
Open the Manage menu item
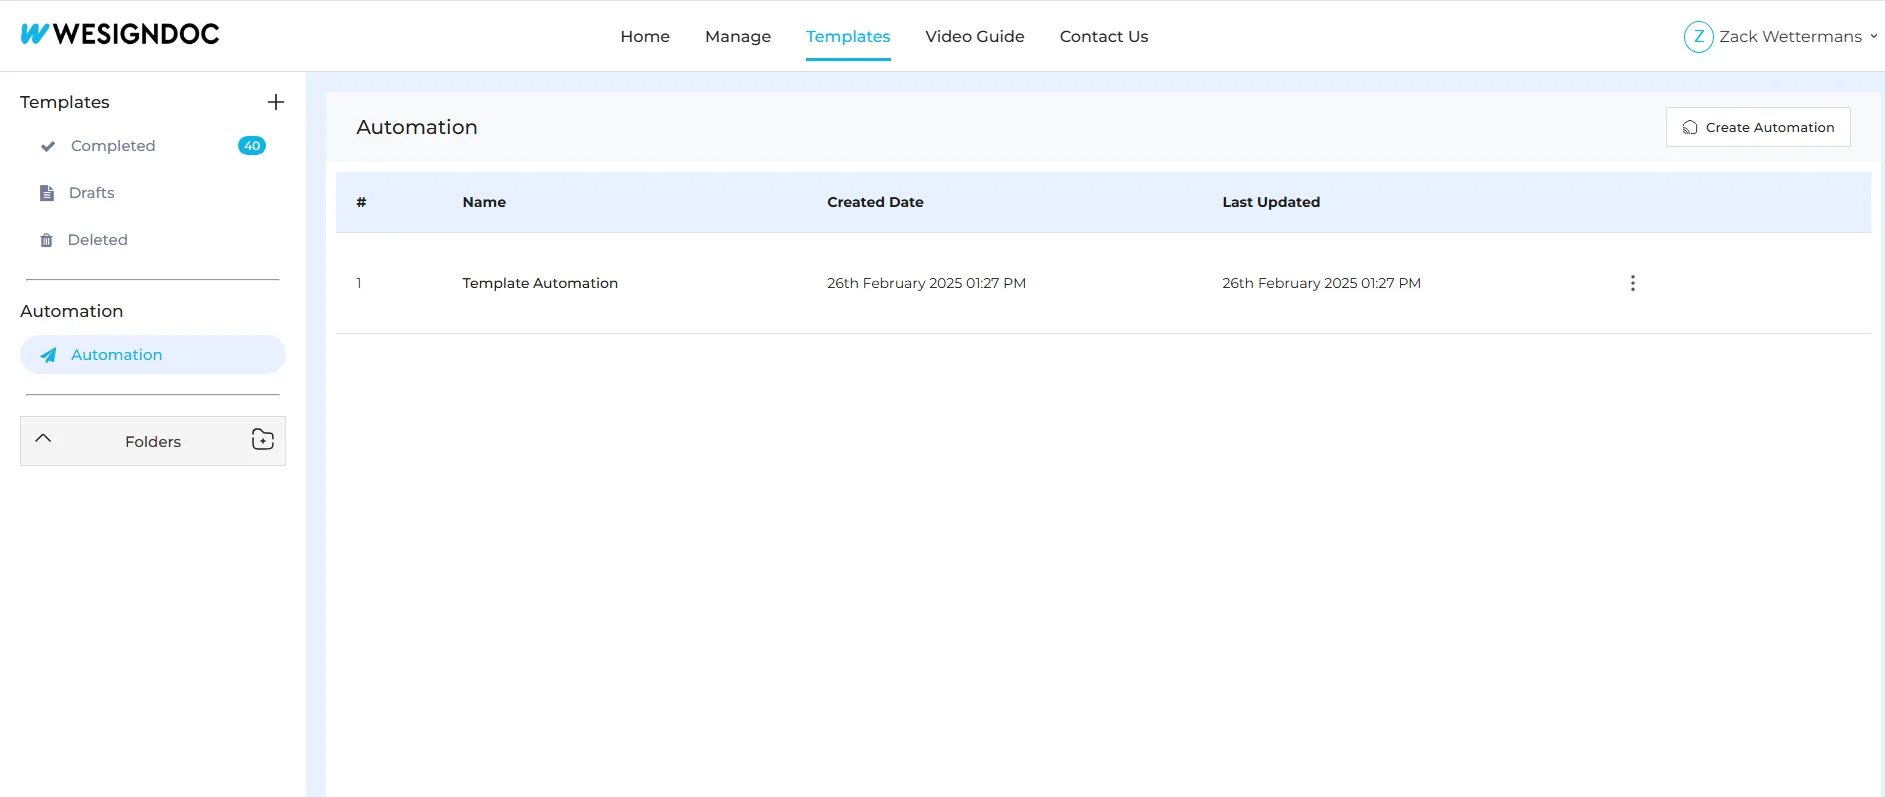click(x=738, y=36)
